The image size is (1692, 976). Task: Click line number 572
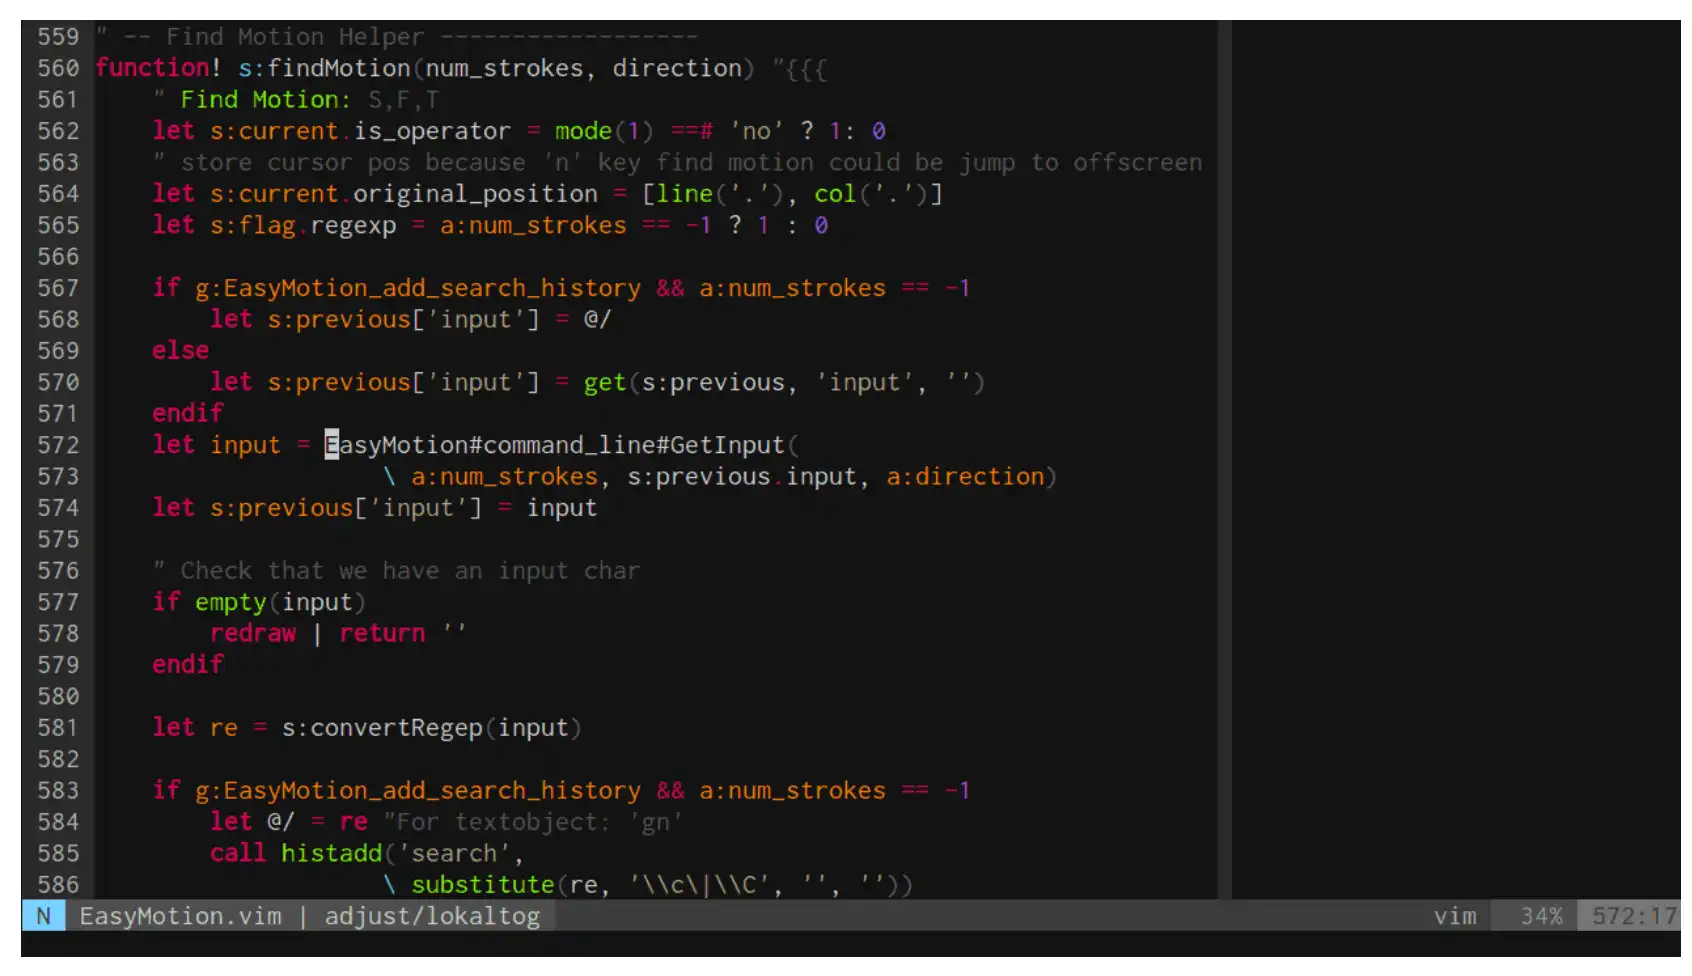click(x=58, y=445)
